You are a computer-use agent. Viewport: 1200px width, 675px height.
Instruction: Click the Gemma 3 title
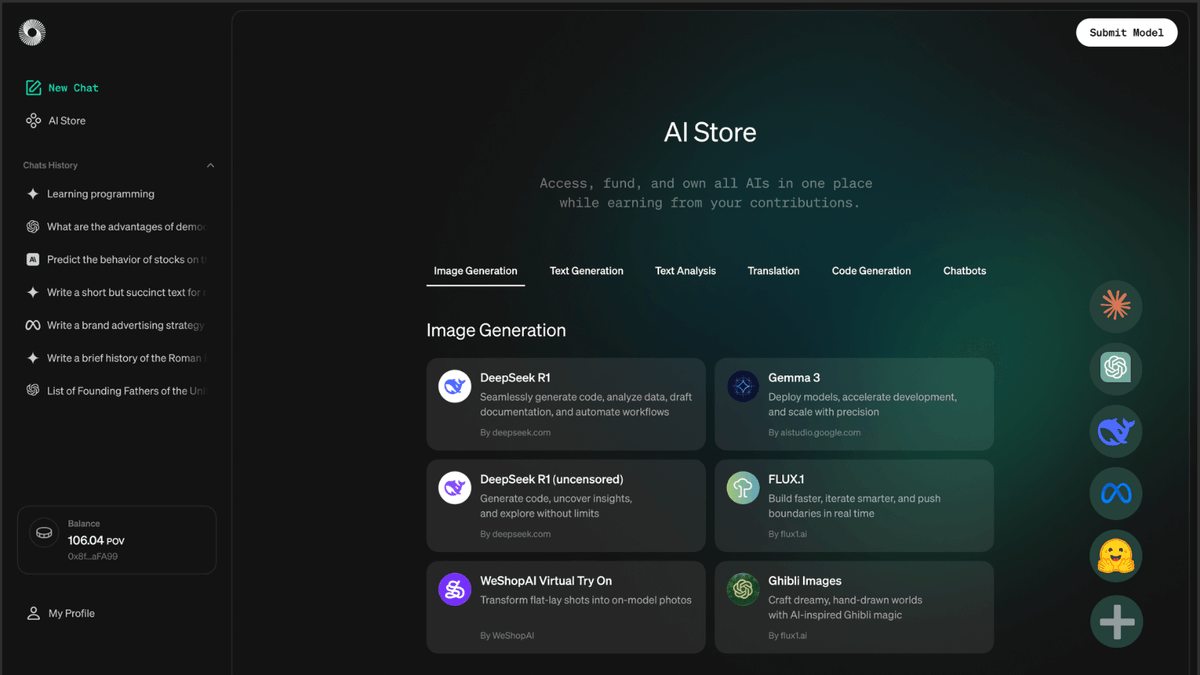point(794,378)
